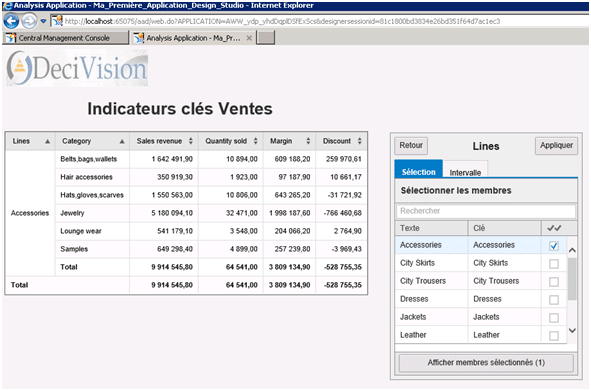Select the Jackets text entry
591x390 pixels.
(413, 317)
